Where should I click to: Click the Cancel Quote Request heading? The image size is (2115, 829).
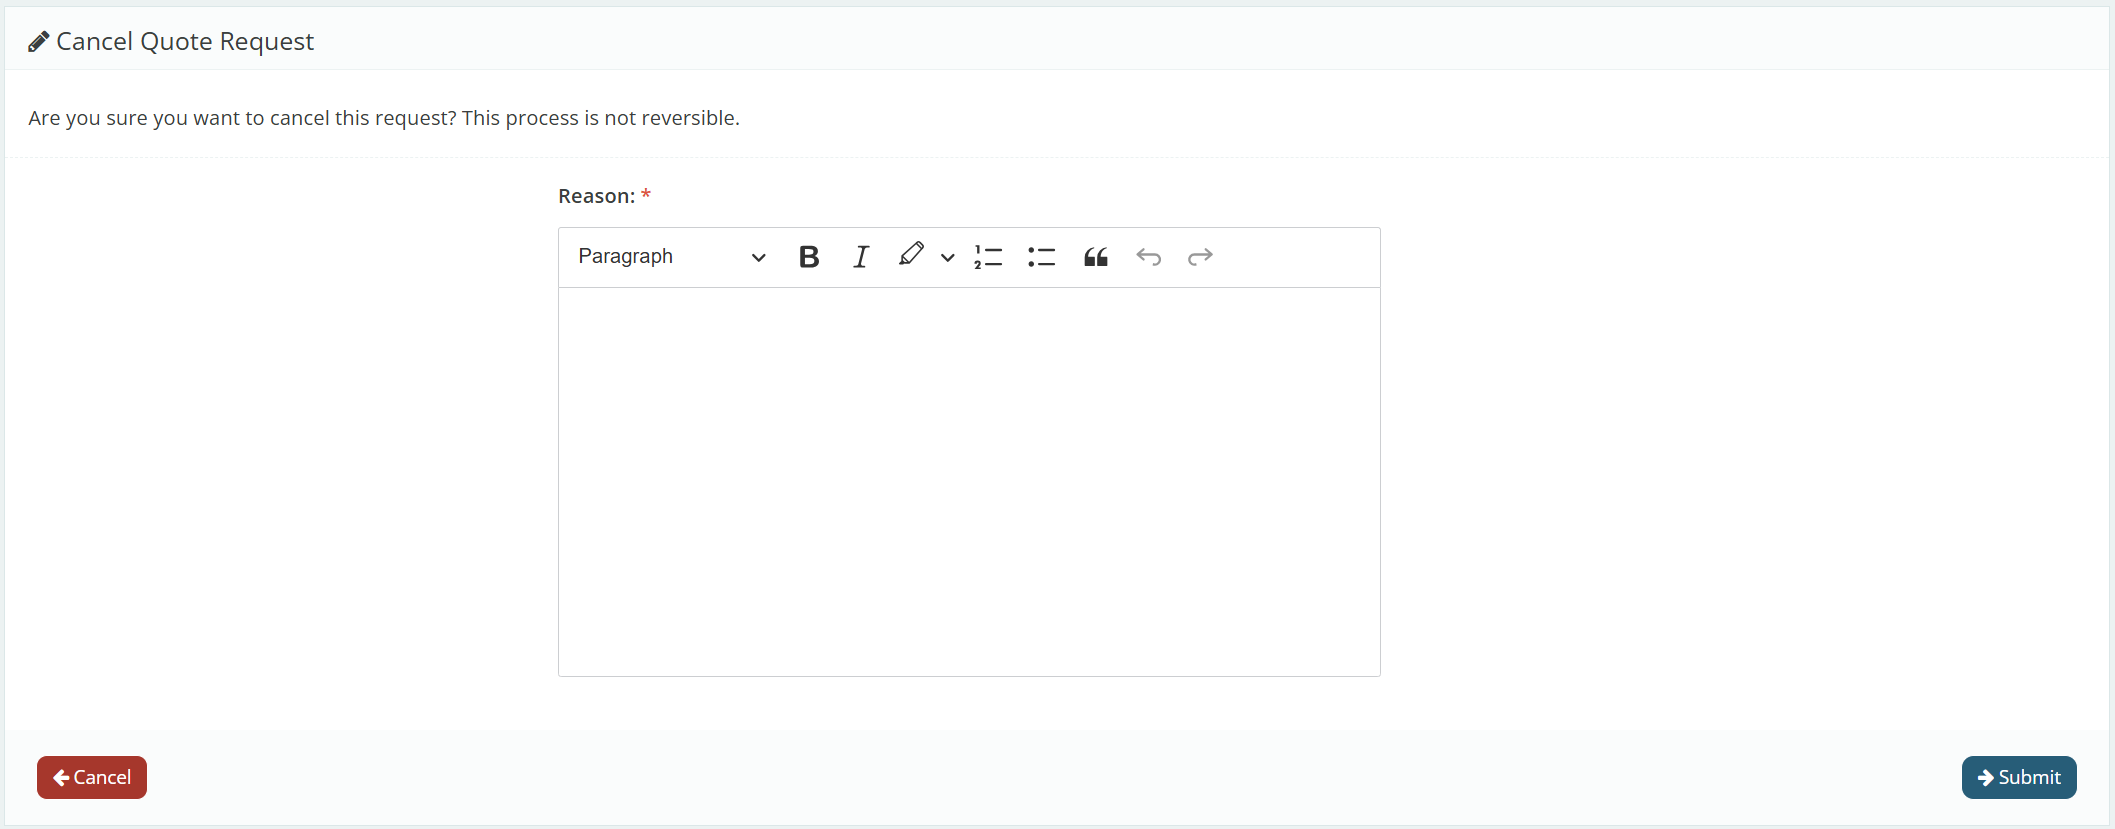(x=185, y=42)
